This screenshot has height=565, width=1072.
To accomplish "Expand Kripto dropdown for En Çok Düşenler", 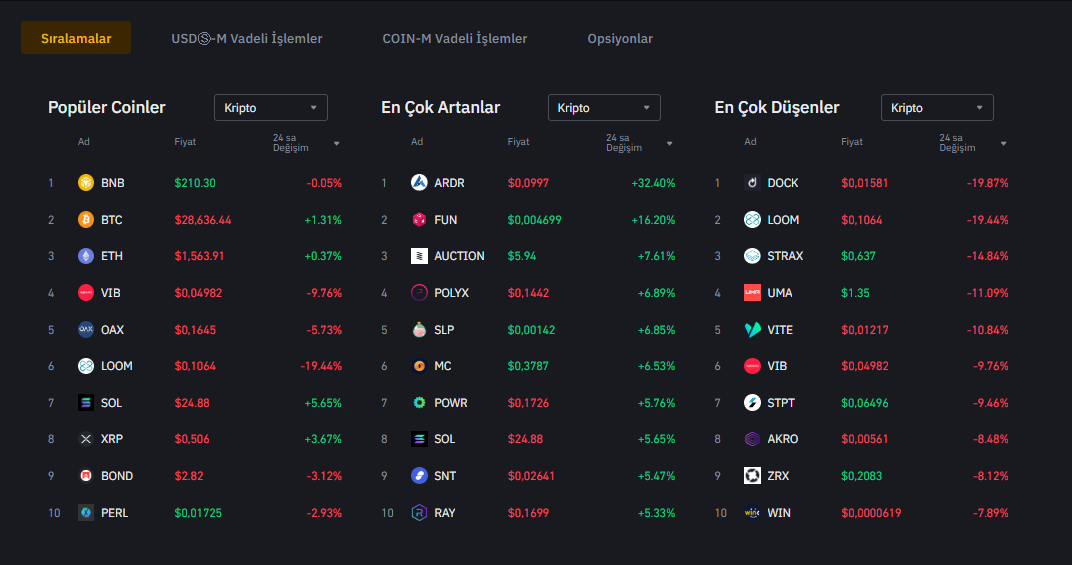I will tap(937, 108).
